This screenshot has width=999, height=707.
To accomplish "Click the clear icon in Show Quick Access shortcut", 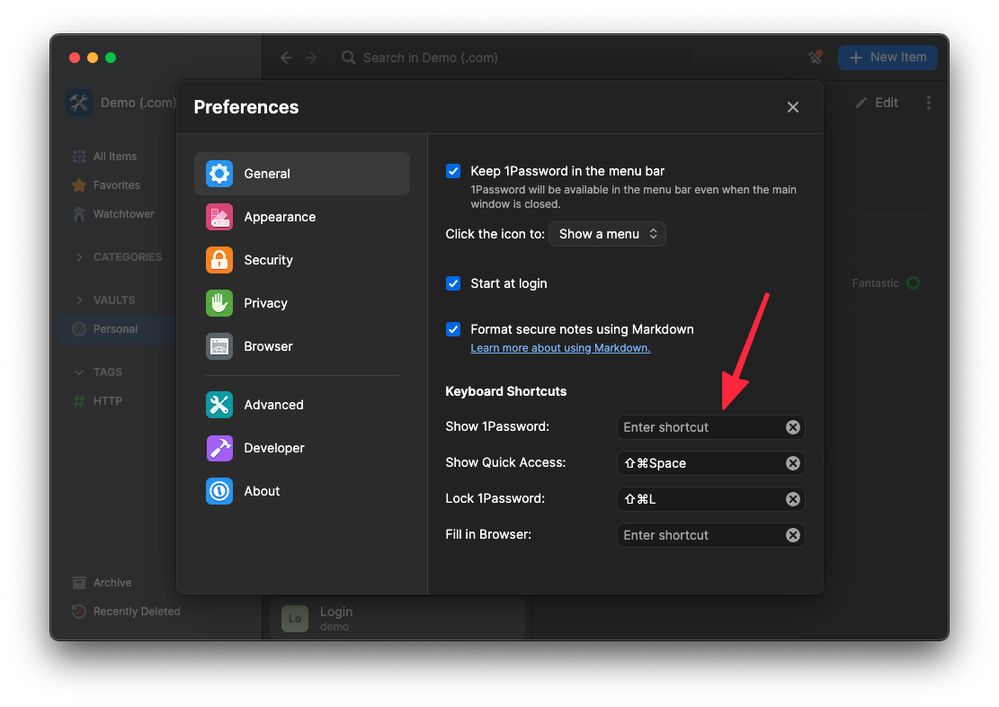I will (x=792, y=463).
